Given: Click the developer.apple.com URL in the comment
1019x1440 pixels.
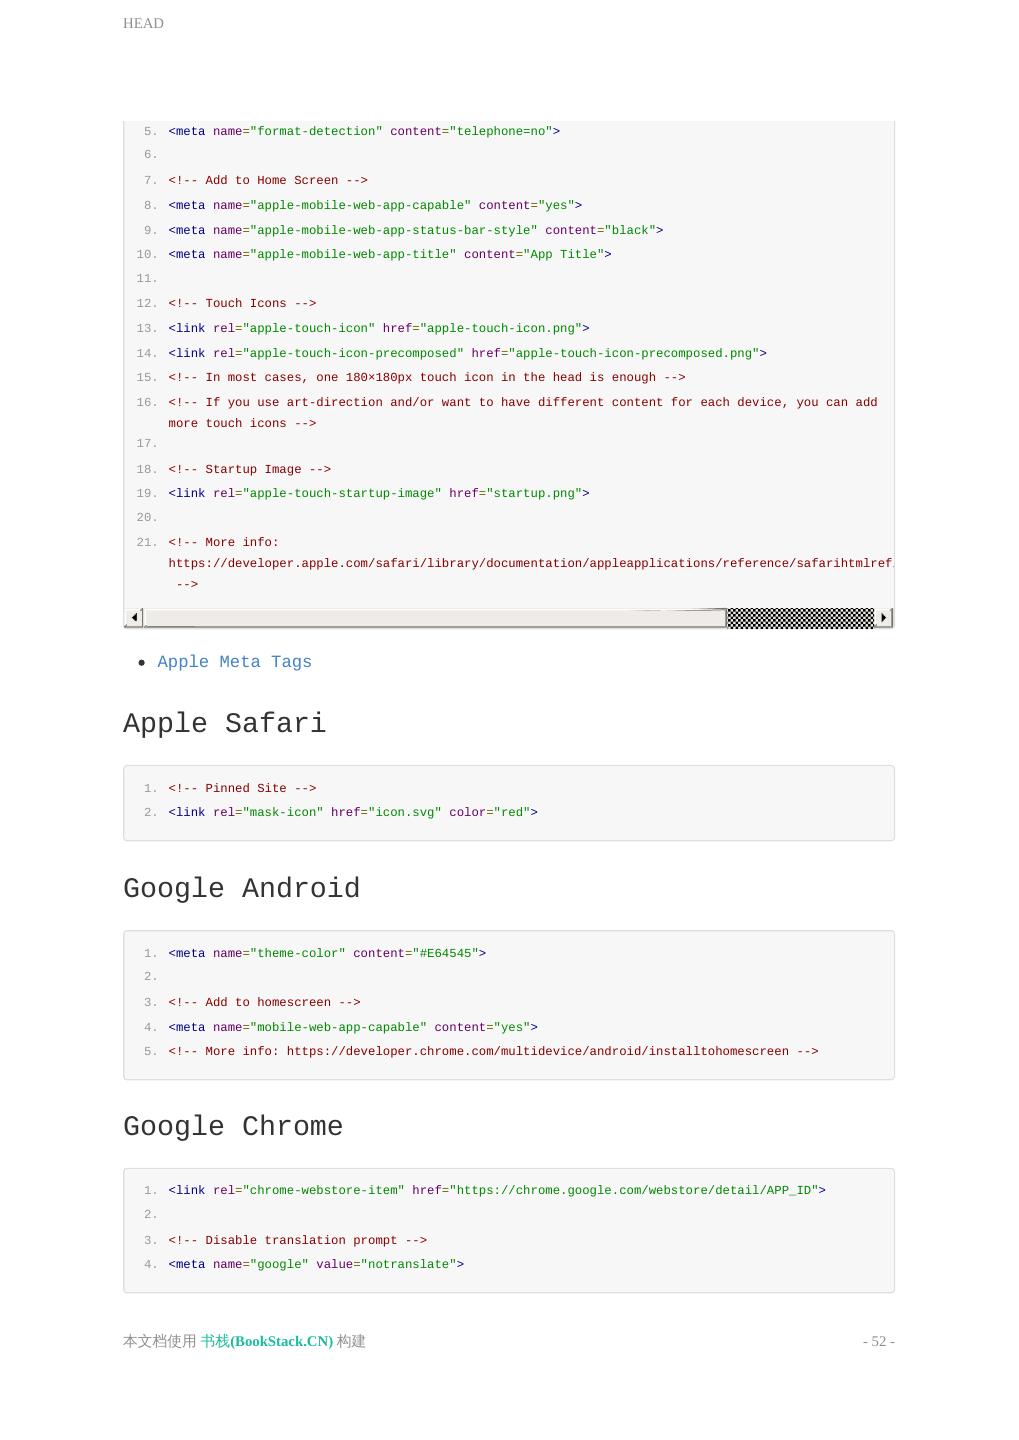Looking at the screenshot, I should click(x=530, y=563).
